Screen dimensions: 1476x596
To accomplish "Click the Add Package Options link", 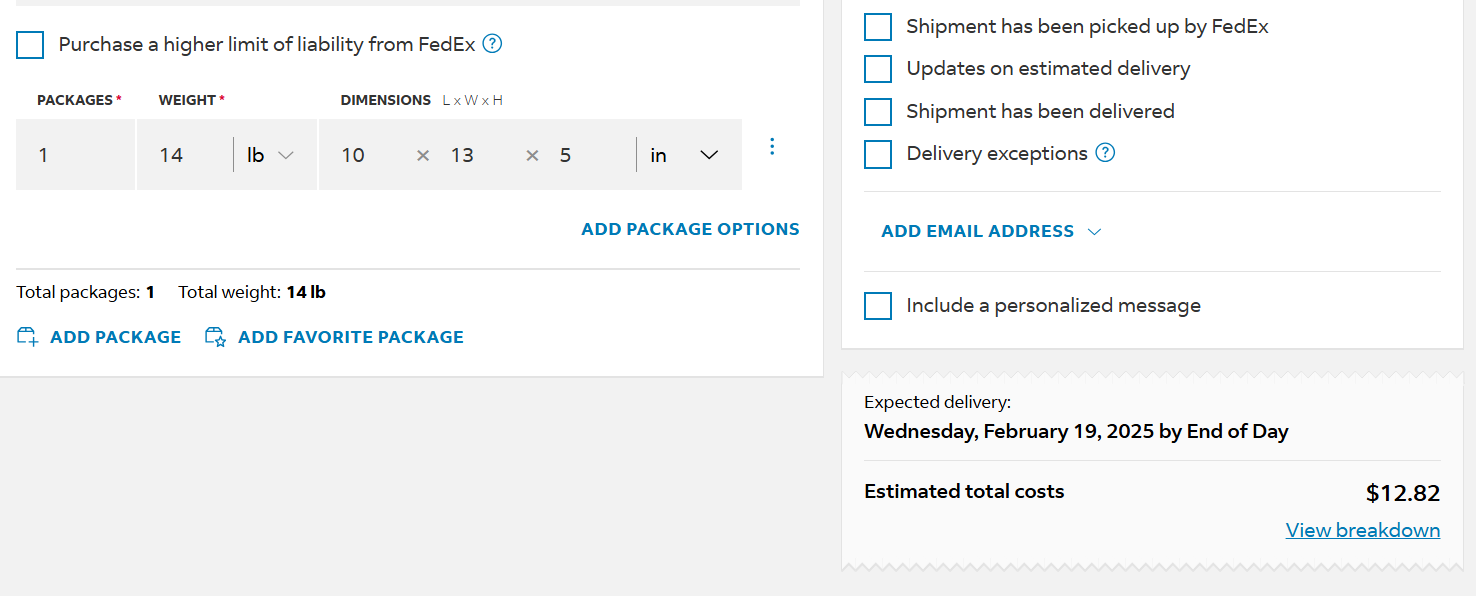I will (x=690, y=229).
